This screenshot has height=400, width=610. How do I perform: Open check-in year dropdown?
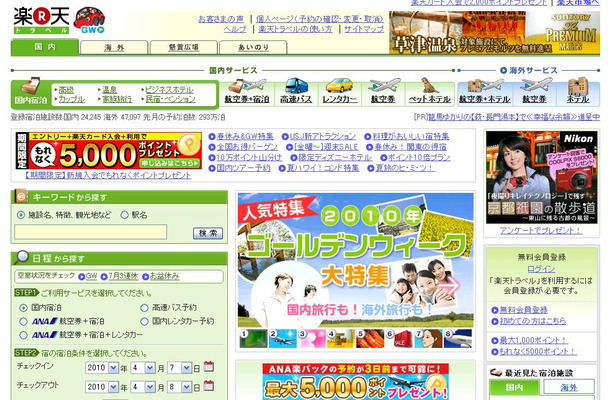click(x=102, y=368)
